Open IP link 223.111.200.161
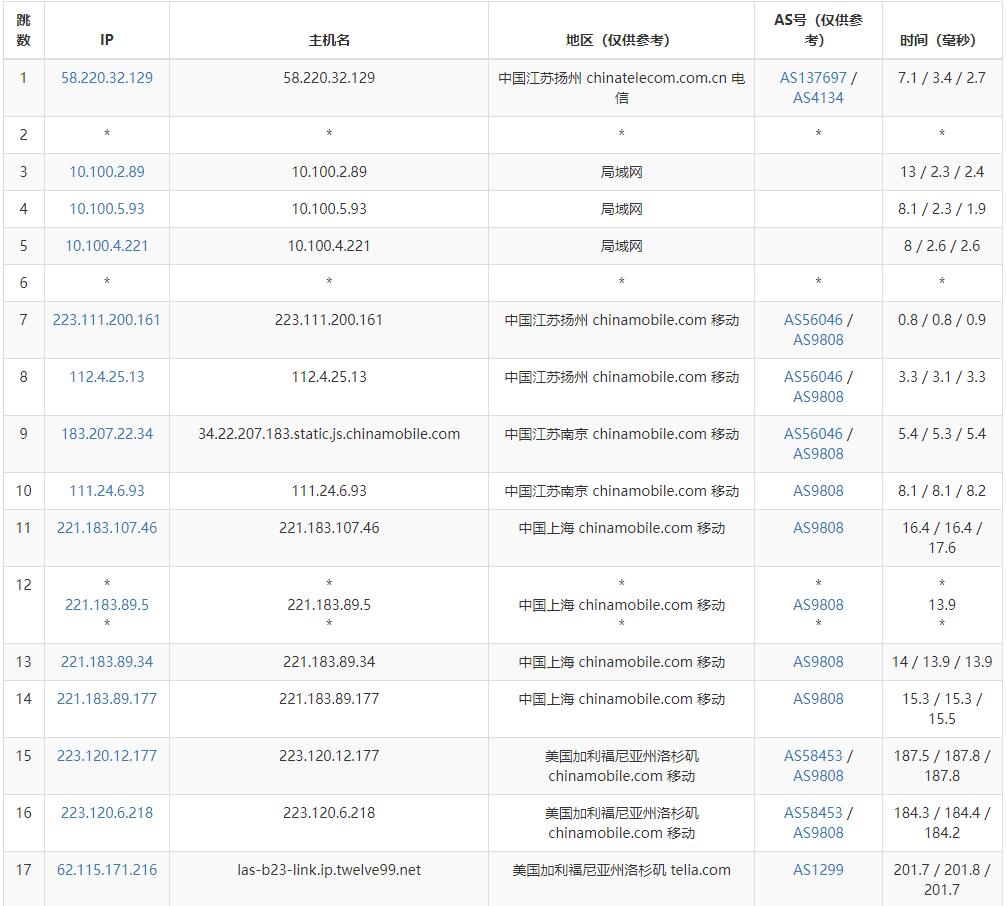The width and height of the screenshot is (1007, 906). pos(107,320)
